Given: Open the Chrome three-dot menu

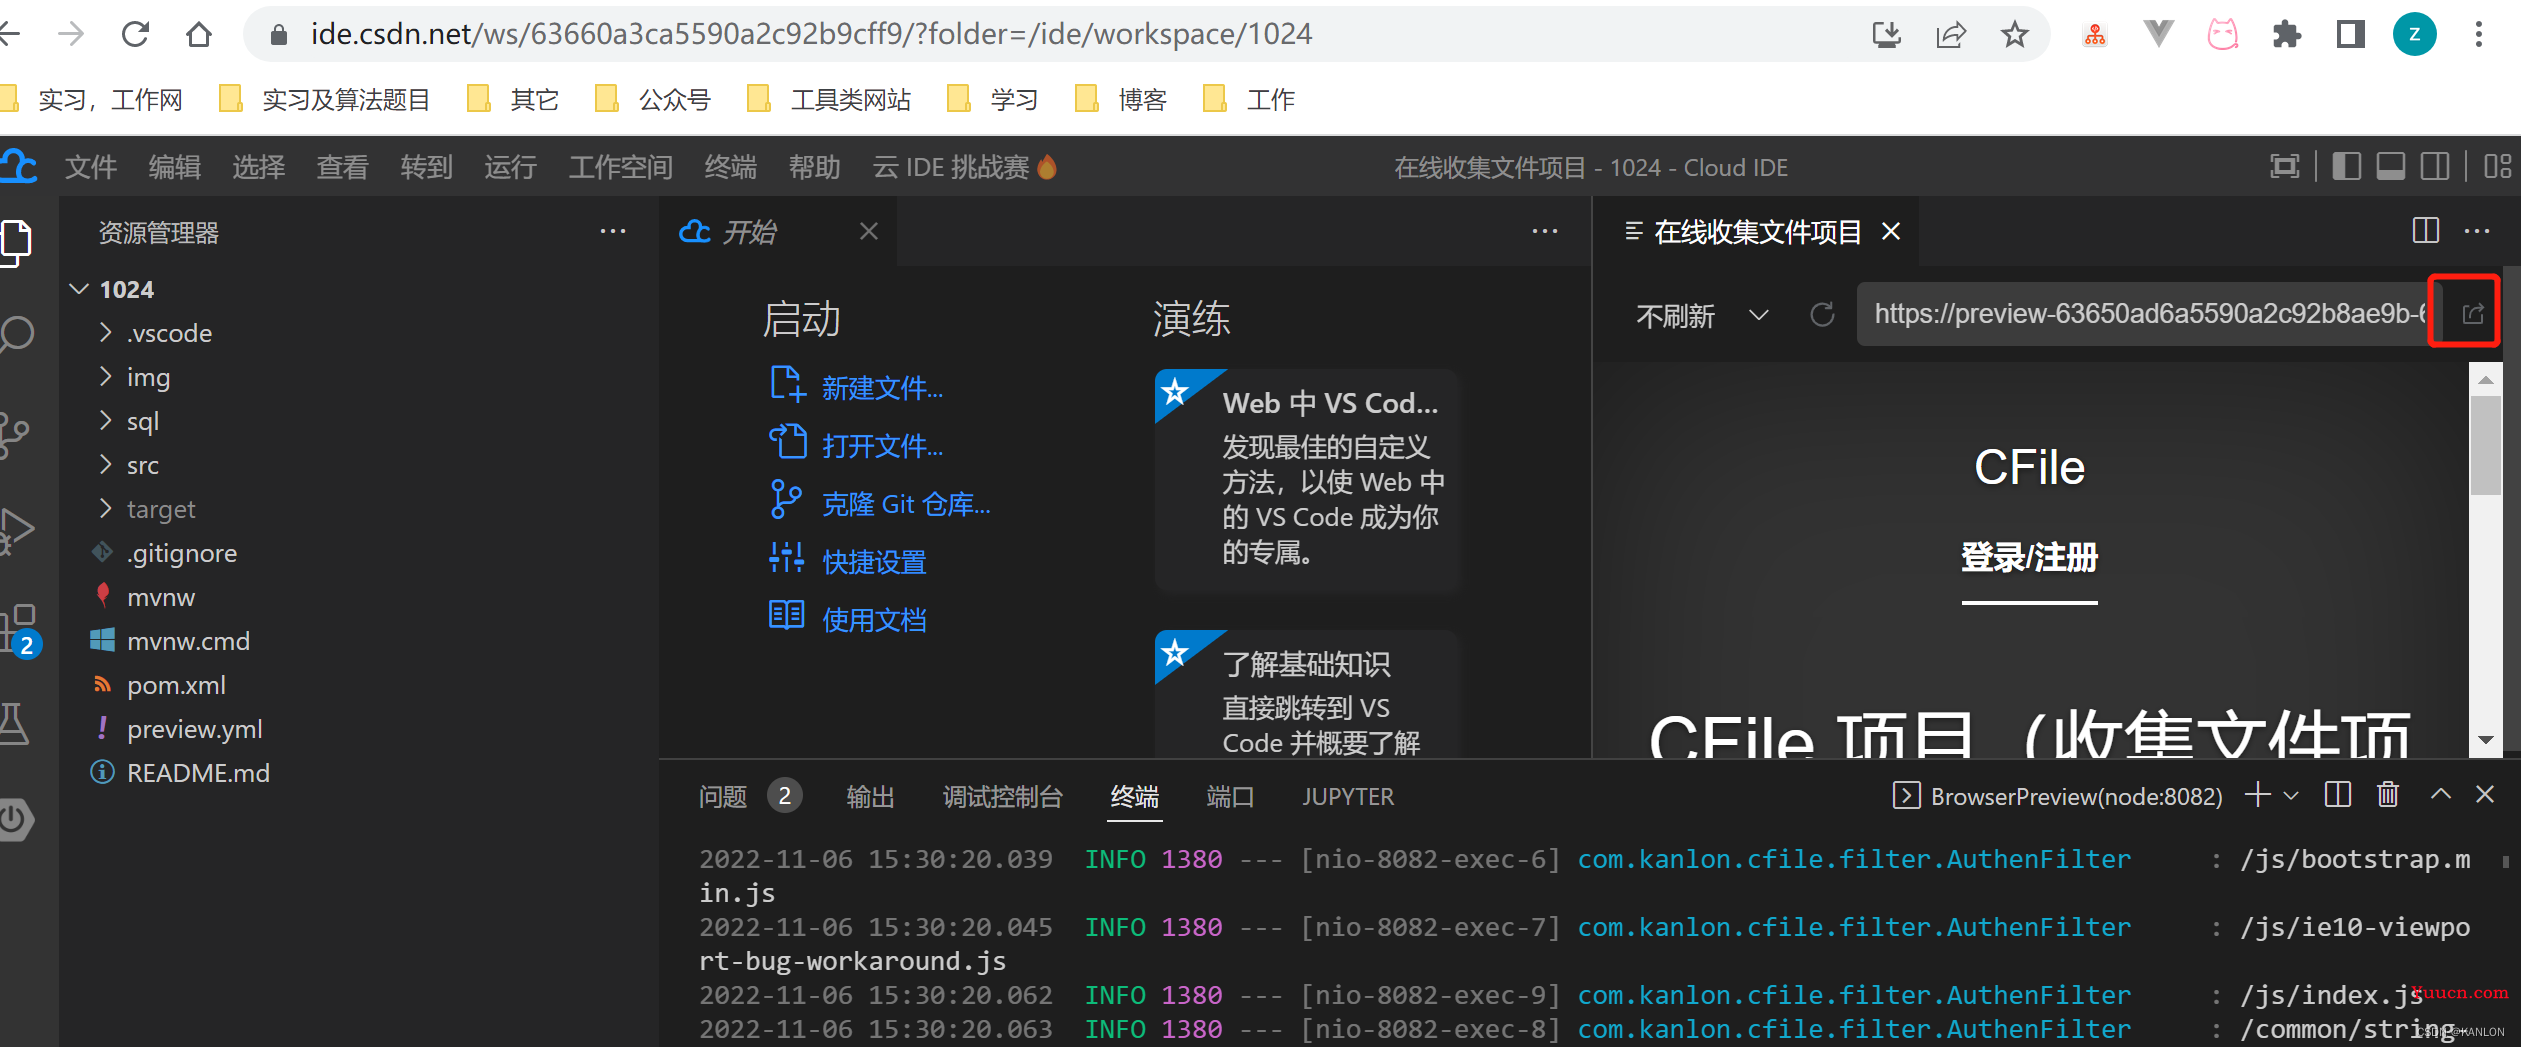Looking at the screenshot, I should pos(2478,35).
